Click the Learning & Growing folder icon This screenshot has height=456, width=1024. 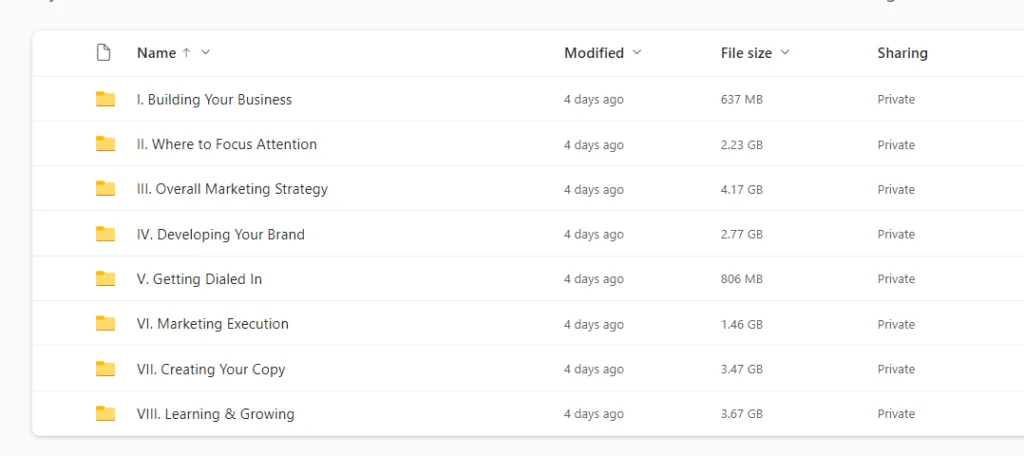pyautogui.click(x=105, y=414)
